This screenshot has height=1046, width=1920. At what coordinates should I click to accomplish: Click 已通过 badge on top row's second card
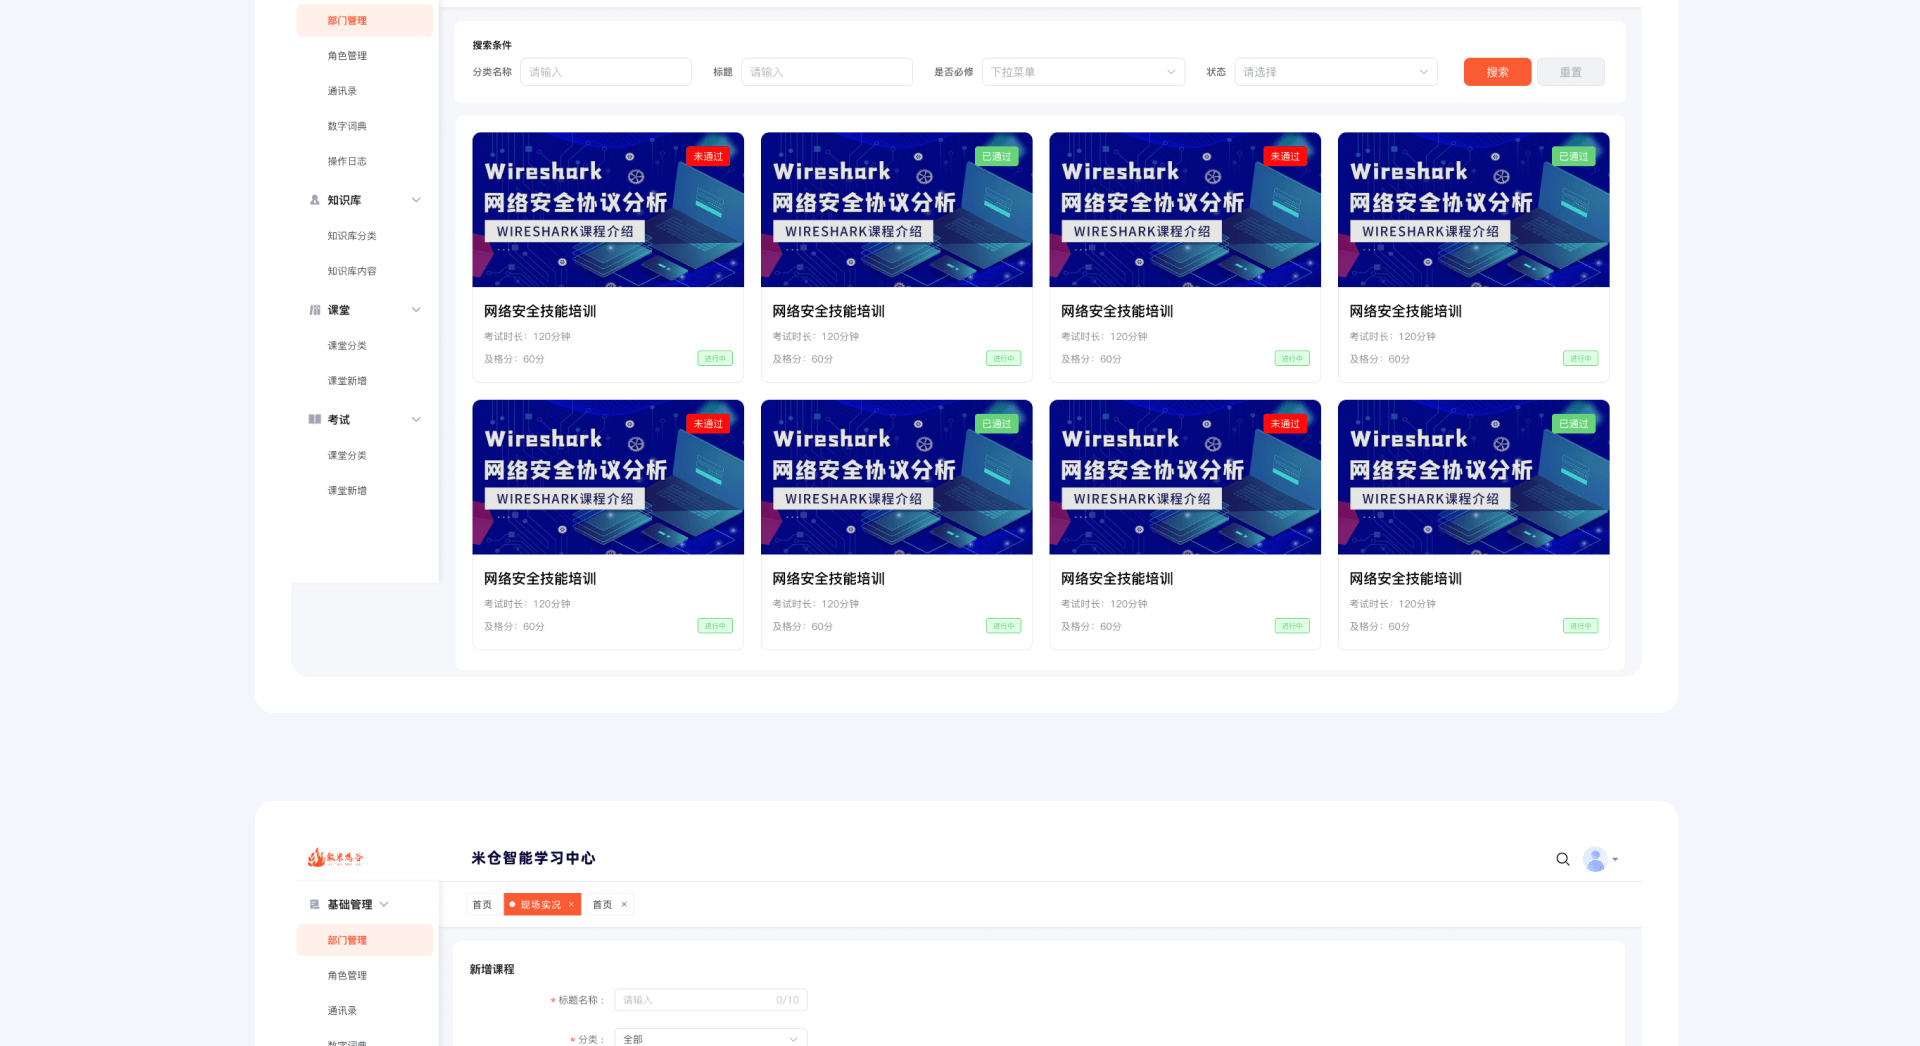point(997,157)
